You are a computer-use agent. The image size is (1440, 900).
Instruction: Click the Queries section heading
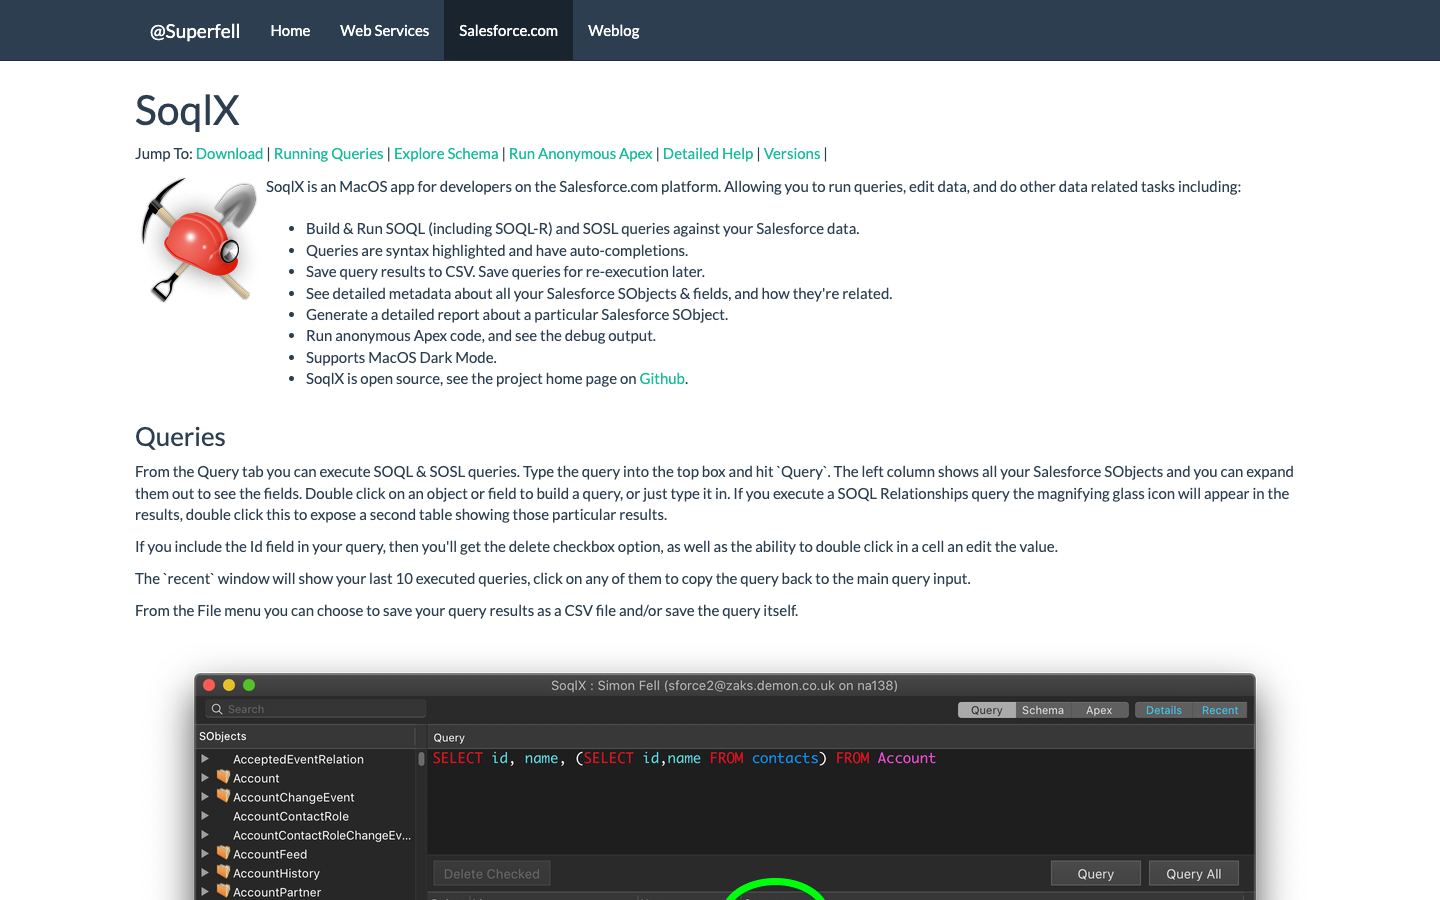point(180,437)
